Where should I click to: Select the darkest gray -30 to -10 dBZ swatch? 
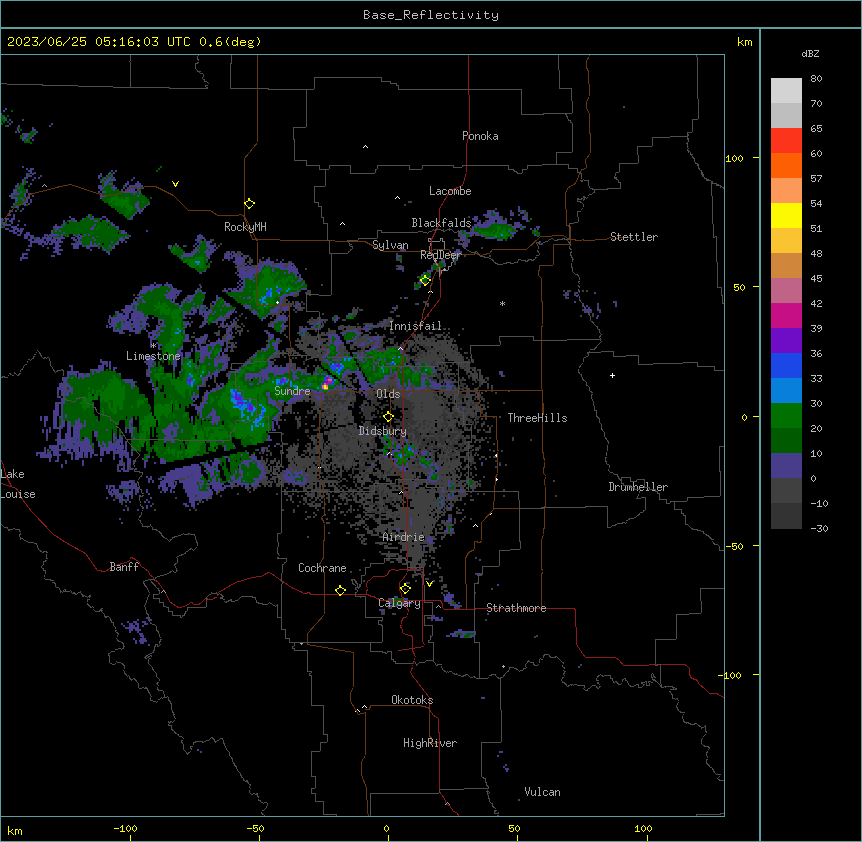[x=786, y=516]
